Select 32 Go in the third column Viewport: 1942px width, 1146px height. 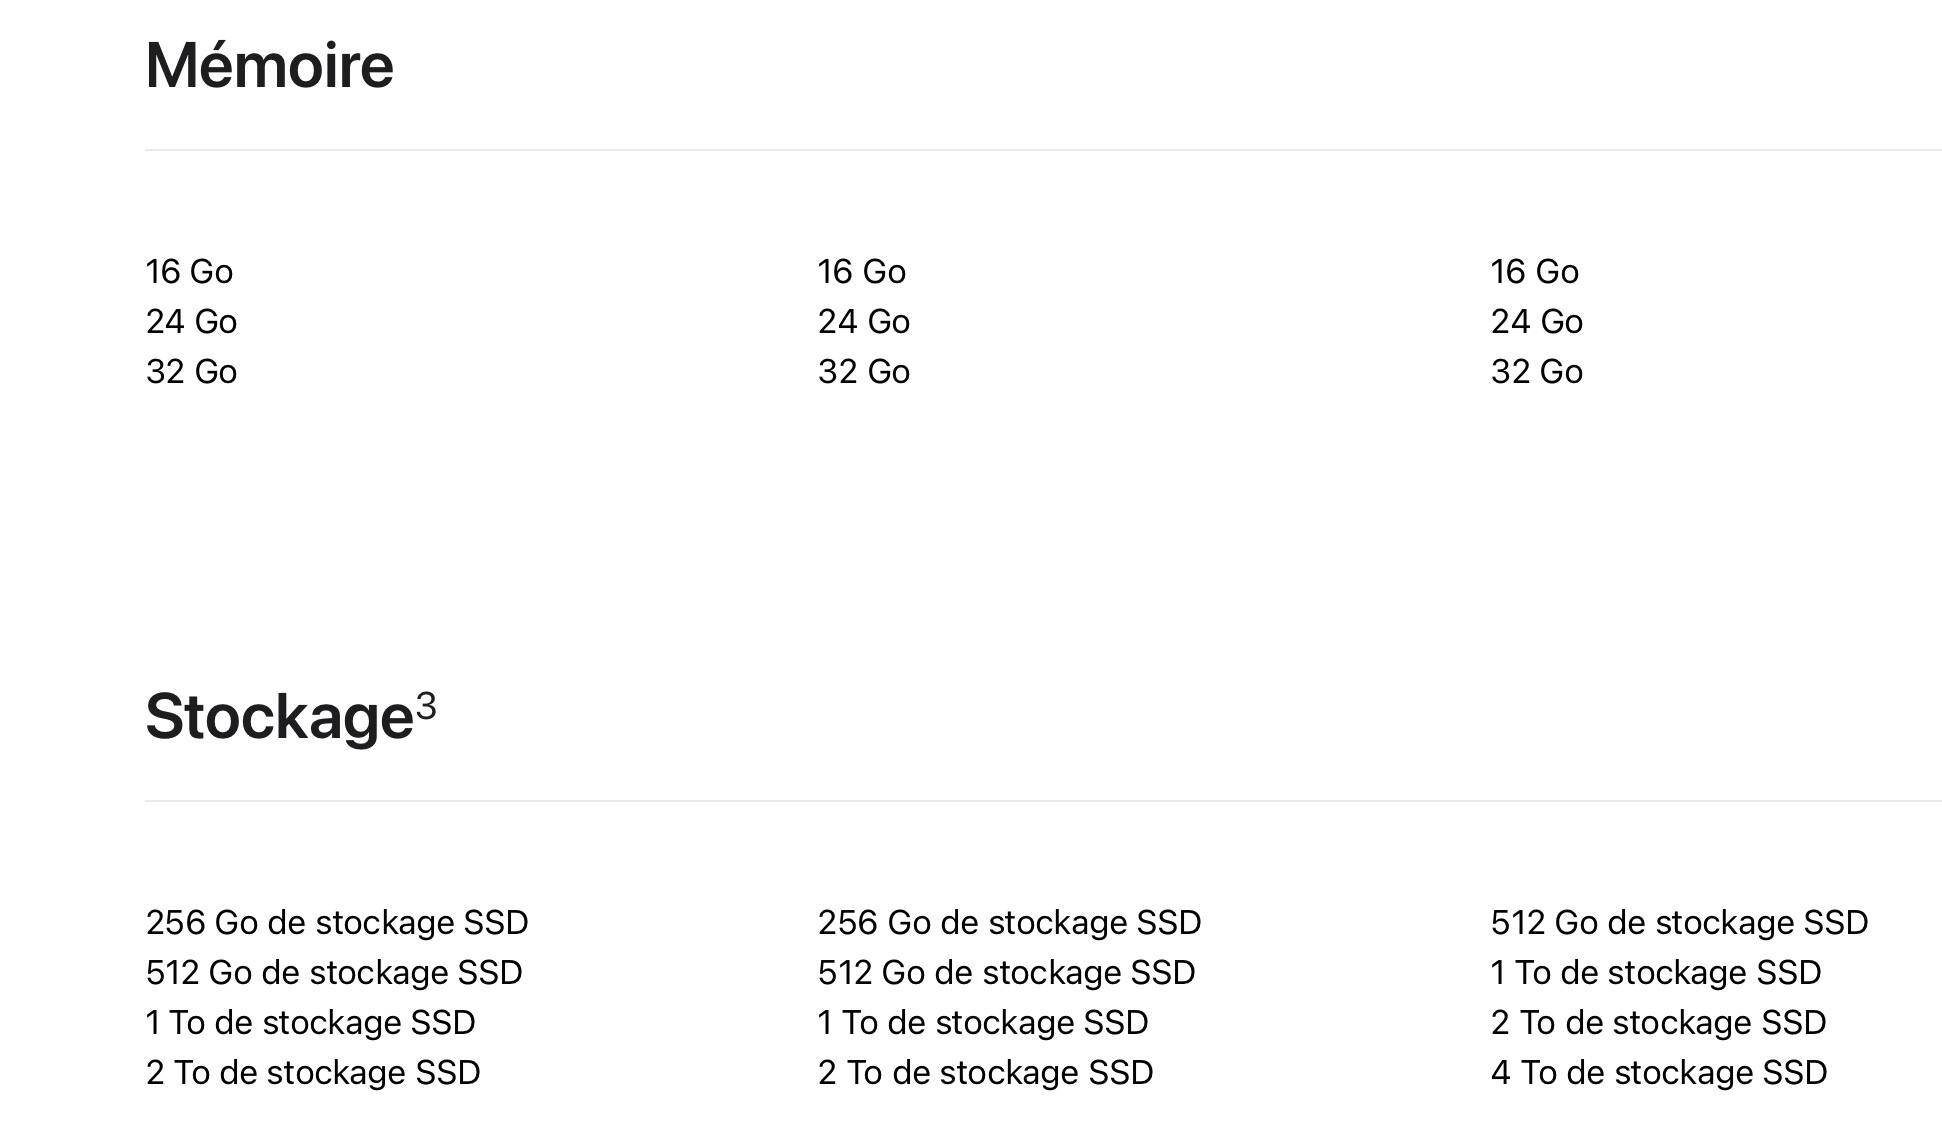click(x=1536, y=372)
